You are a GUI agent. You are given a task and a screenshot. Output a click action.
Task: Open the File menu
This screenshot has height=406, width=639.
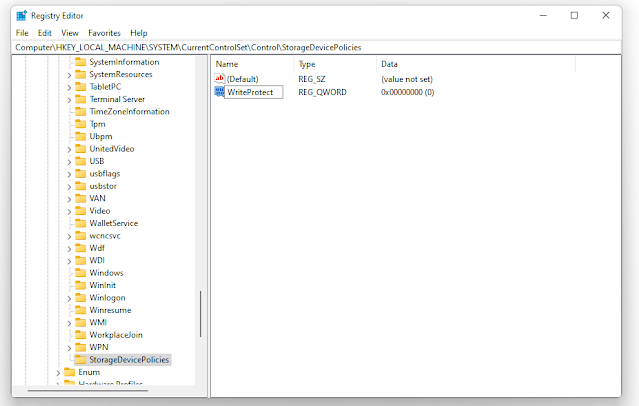(x=22, y=33)
